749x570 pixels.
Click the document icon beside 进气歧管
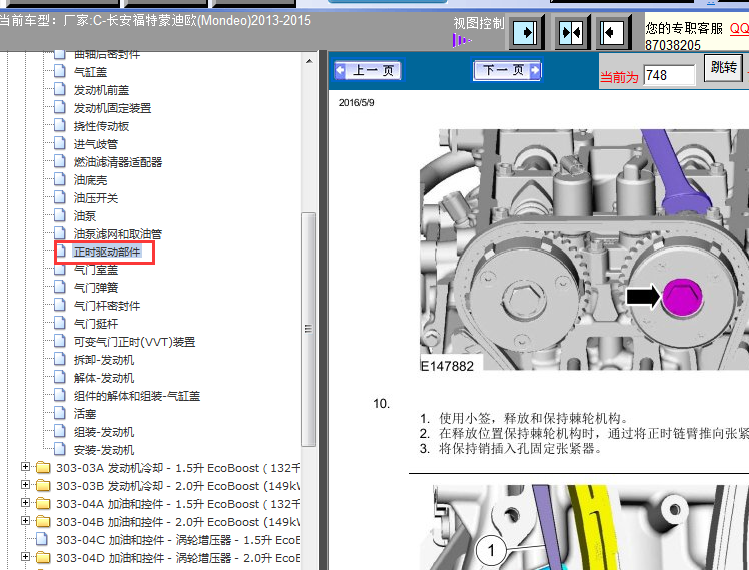point(60,143)
